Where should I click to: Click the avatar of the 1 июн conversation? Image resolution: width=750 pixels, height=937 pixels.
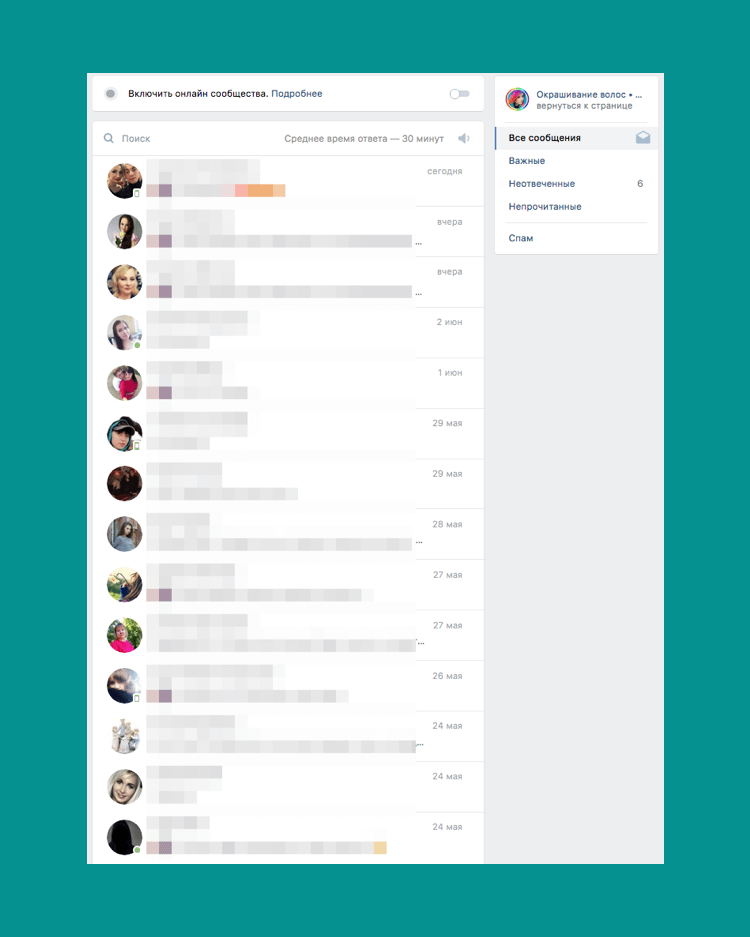(124, 383)
